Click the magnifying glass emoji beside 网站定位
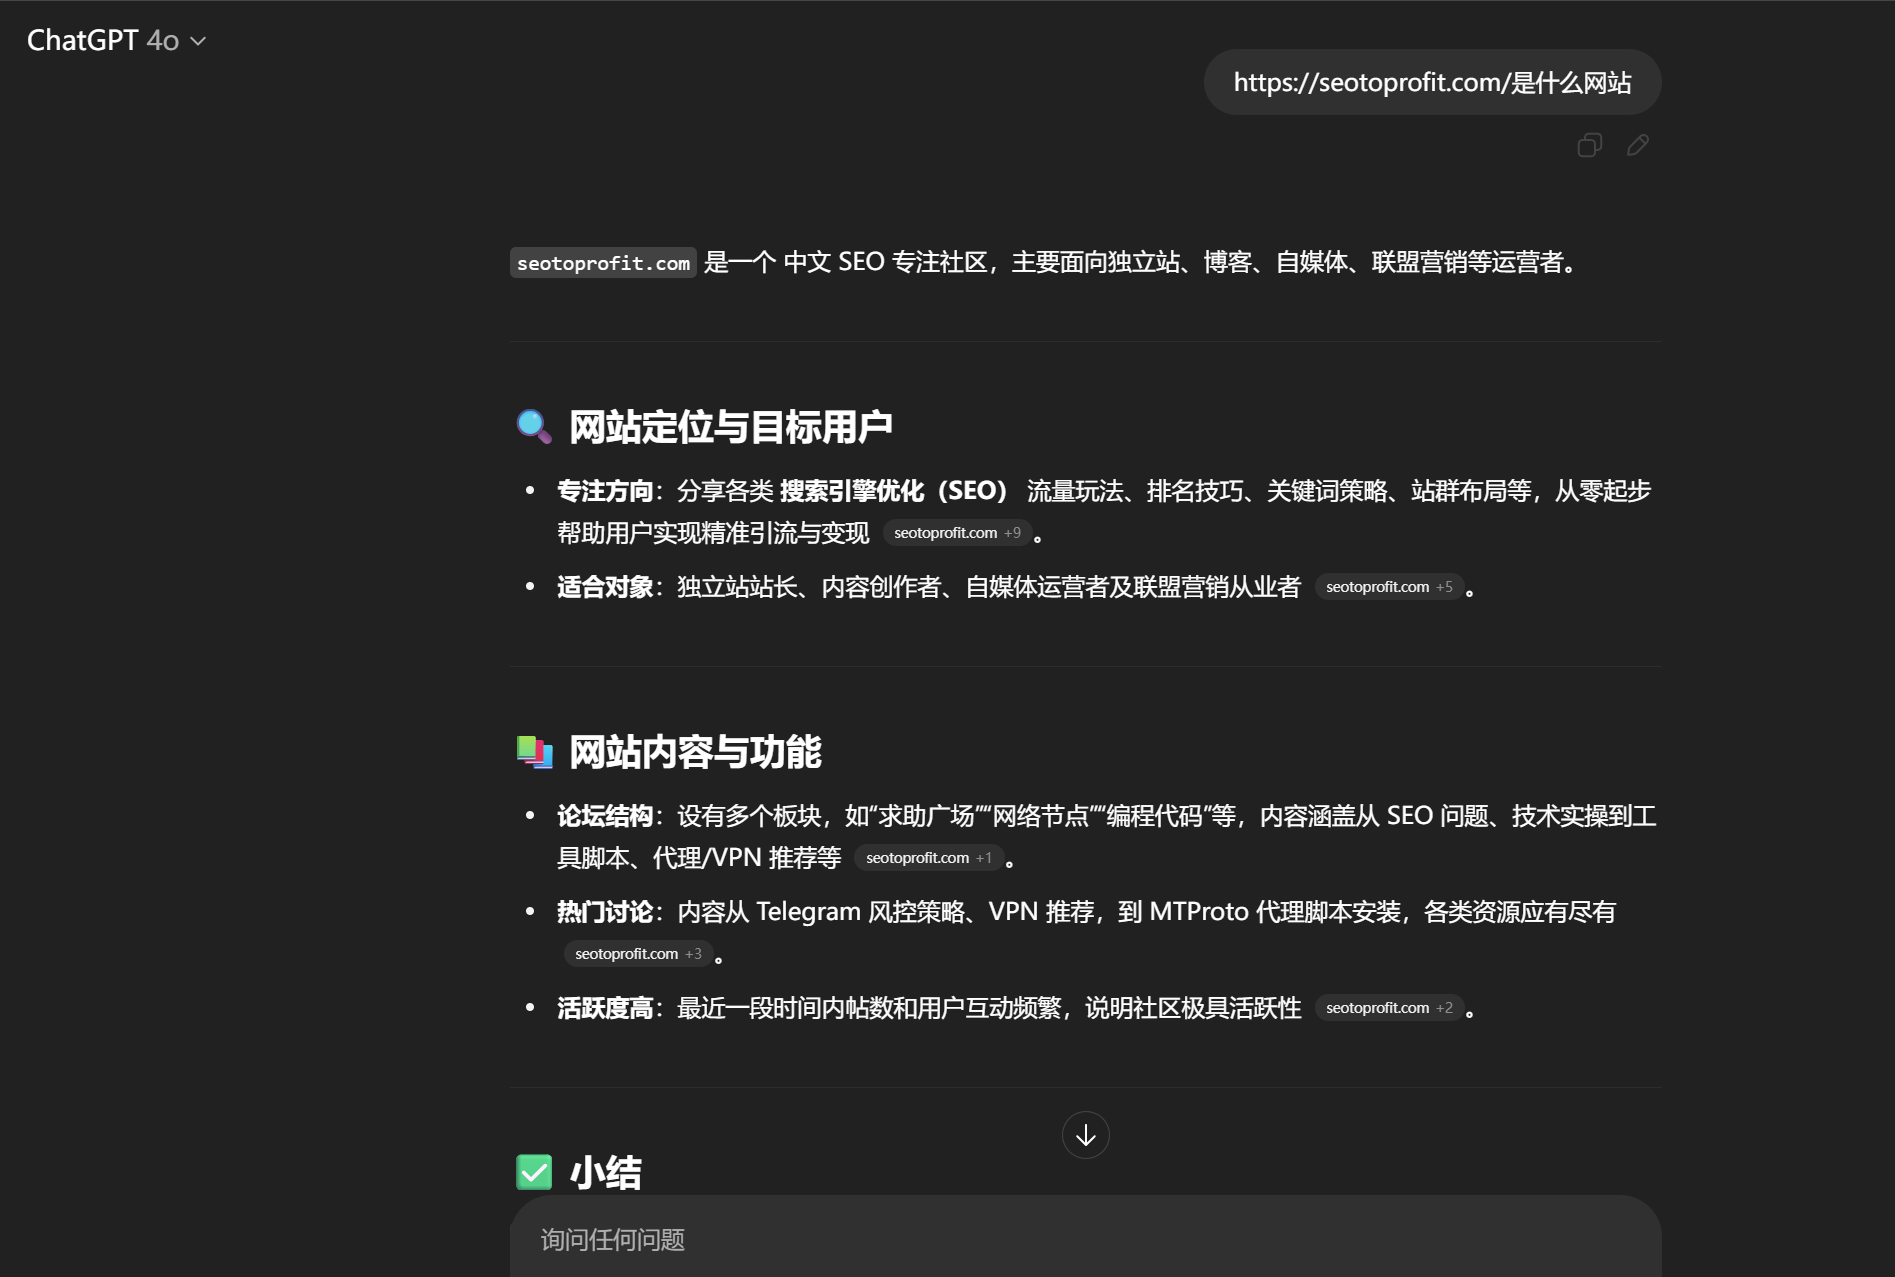 (x=534, y=427)
